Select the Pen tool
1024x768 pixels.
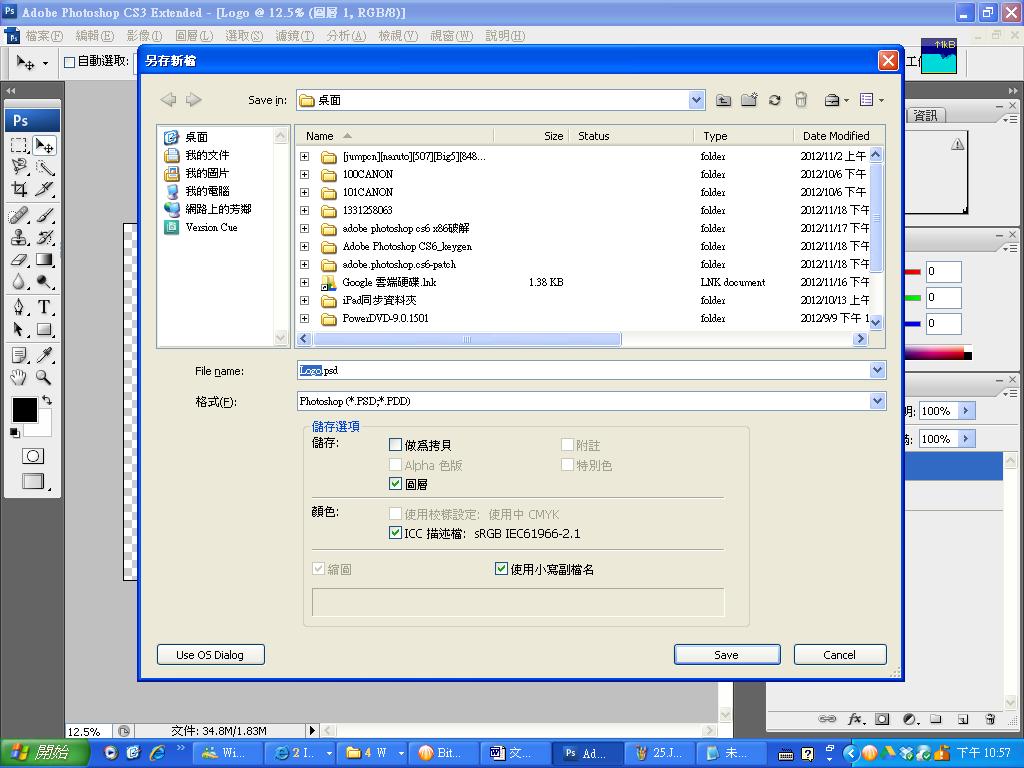20,307
